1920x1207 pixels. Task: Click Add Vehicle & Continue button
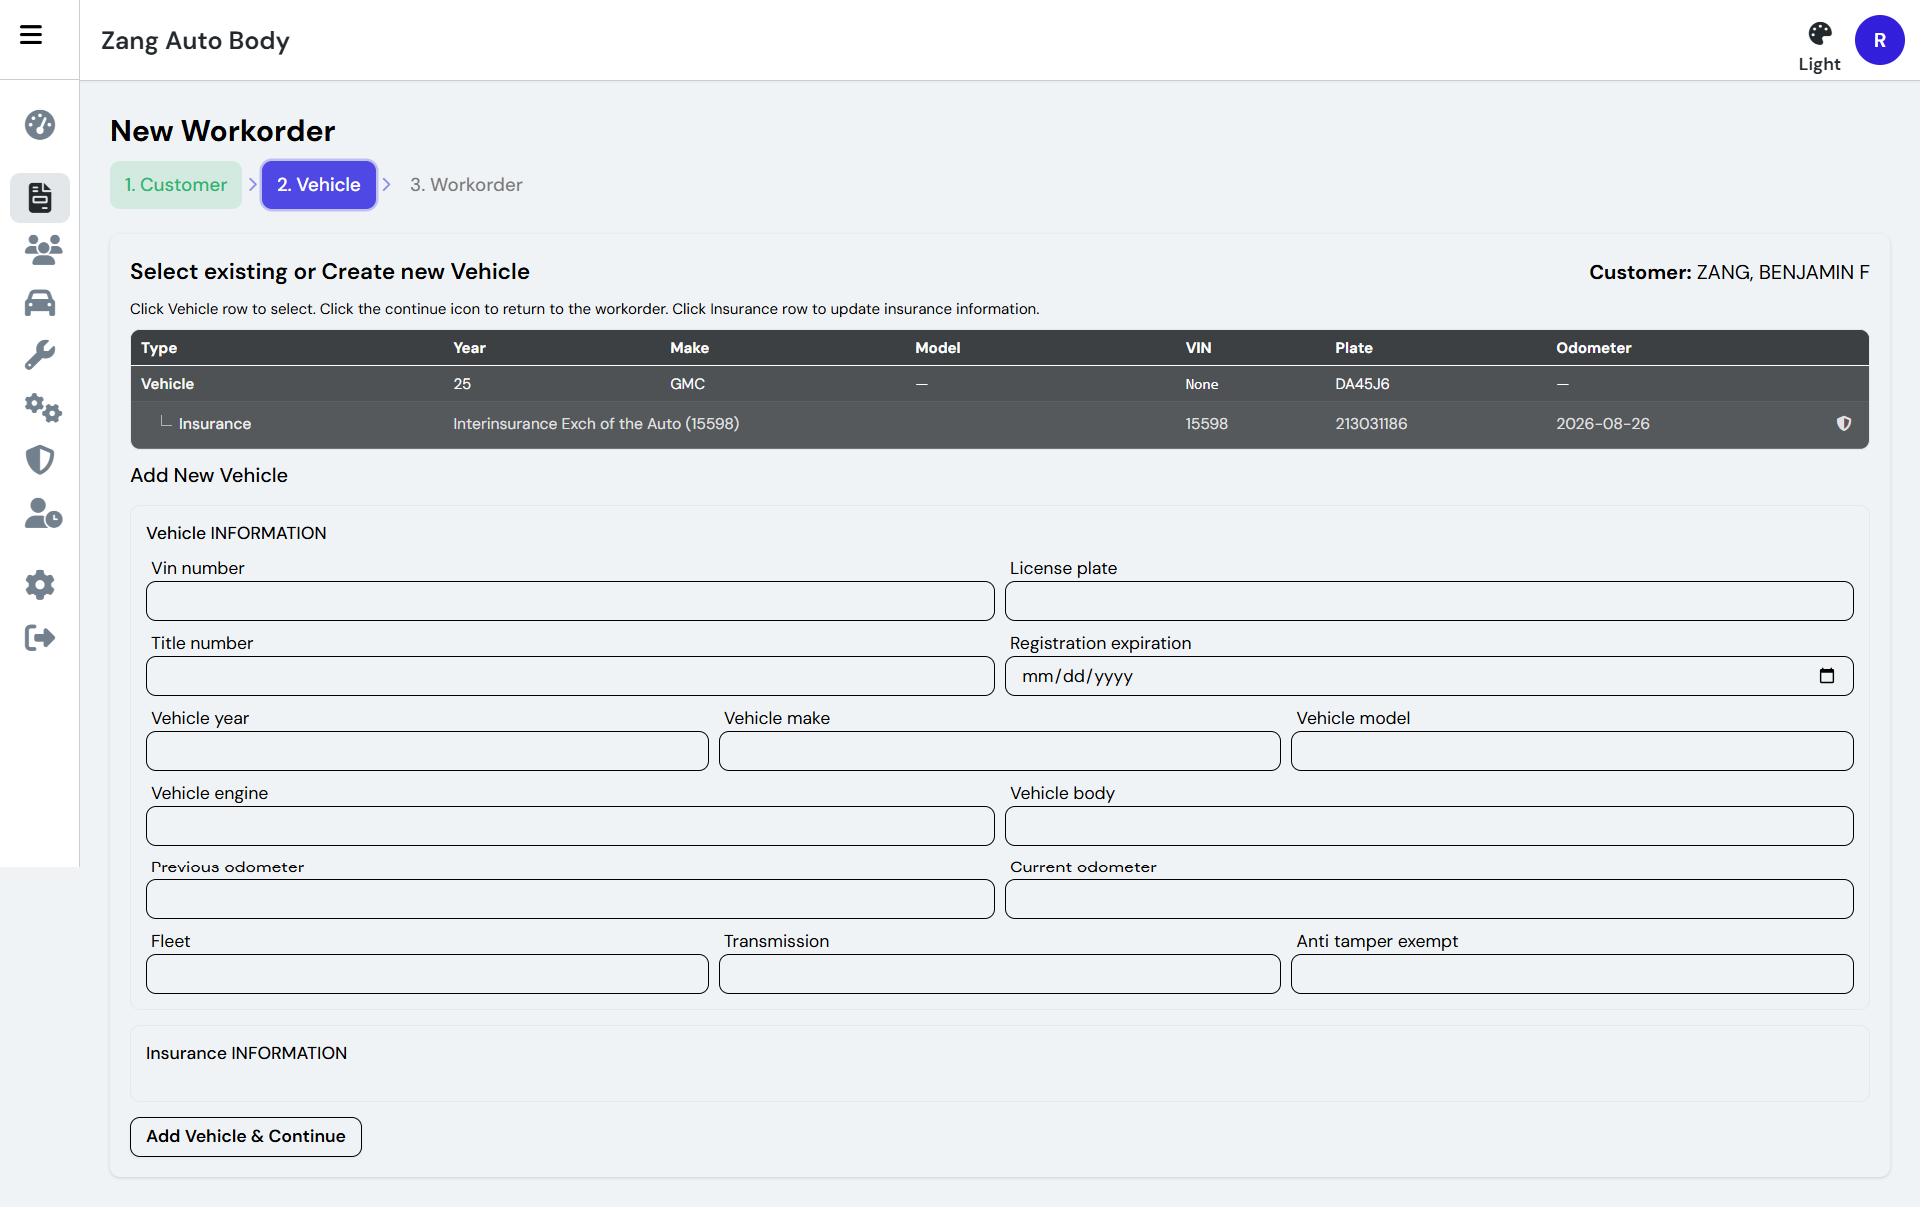click(x=246, y=1137)
